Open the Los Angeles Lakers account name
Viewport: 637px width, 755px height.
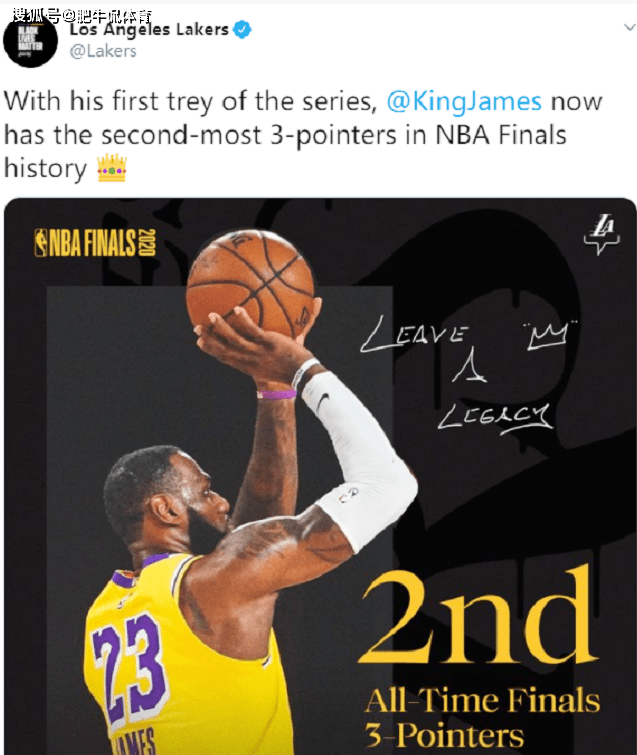(x=149, y=30)
